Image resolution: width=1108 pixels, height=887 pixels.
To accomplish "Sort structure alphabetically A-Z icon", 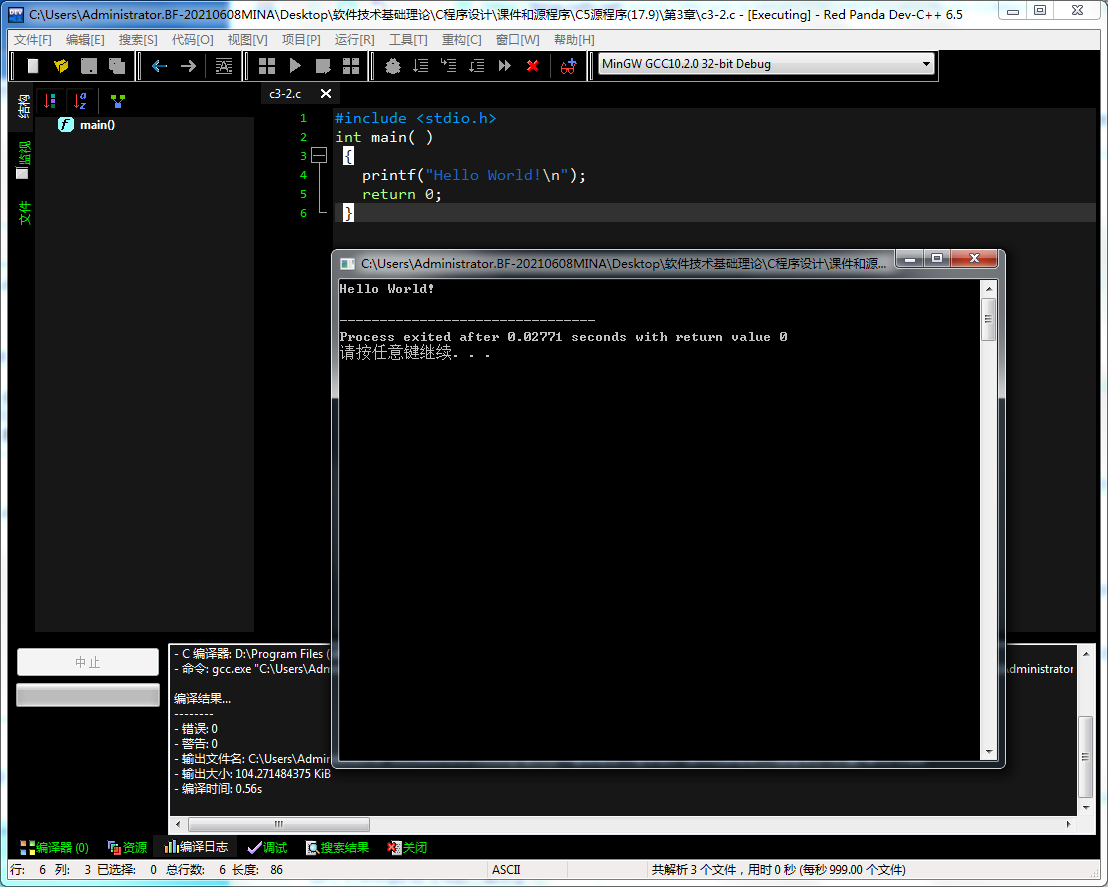I will pos(80,101).
